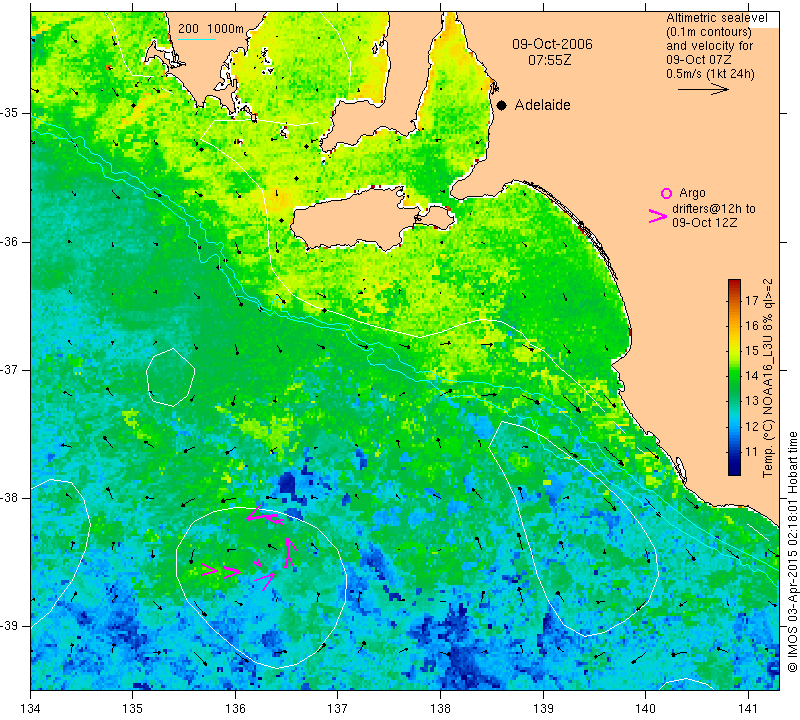Click the 0.5m/s velocity scale arrow
Image resolution: width=800 pixels, height=720 pixels.
[703, 89]
